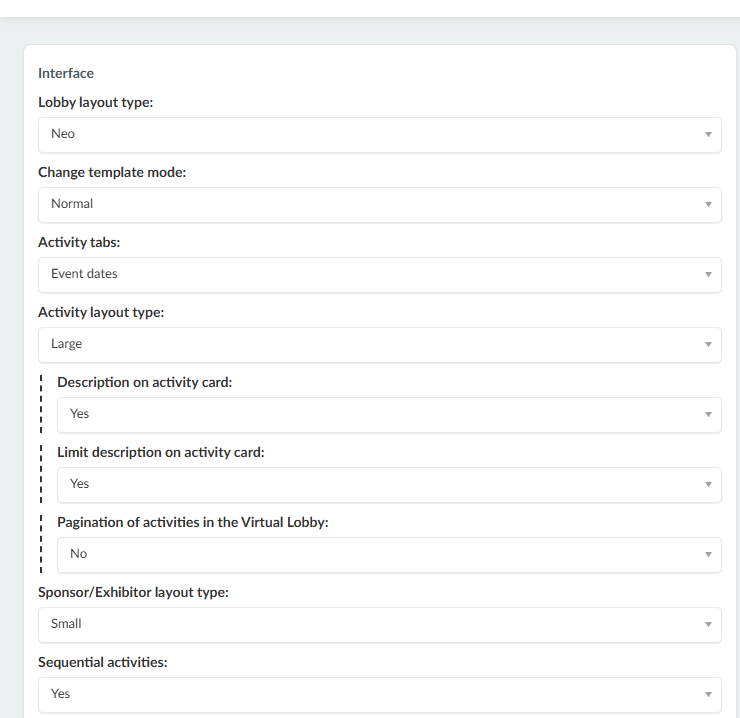Click the arrow beside Small option
Screen dimensions: 740x718
(x=708, y=625)
